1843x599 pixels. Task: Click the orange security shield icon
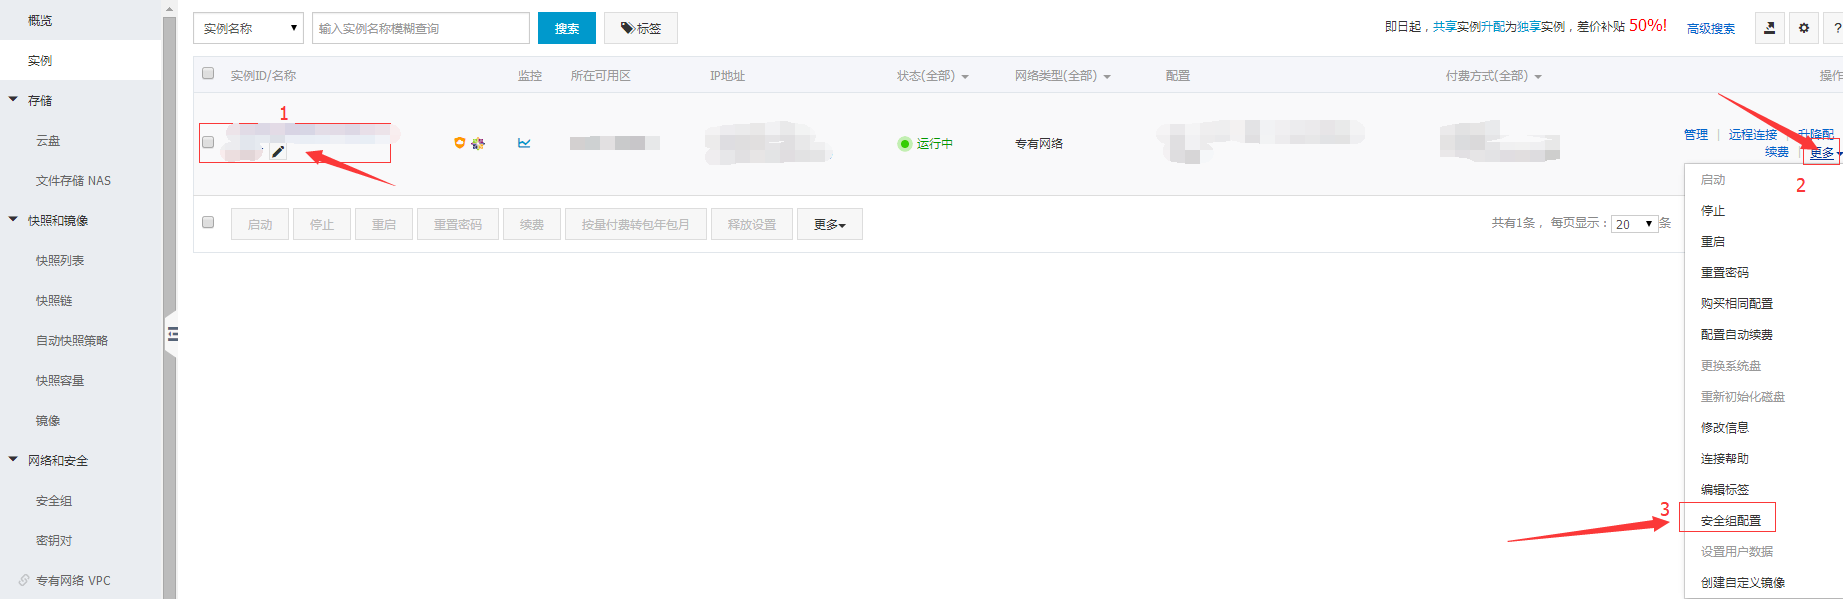click(x=460, y=143)
